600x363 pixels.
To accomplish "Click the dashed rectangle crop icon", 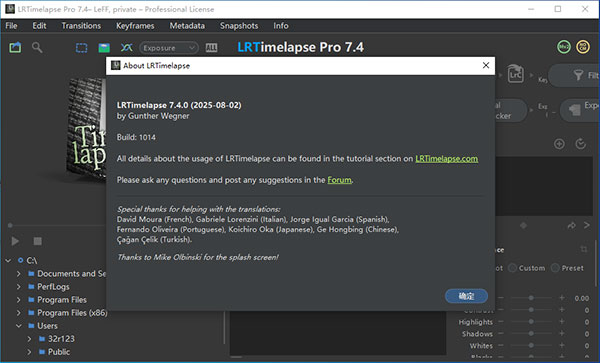I will (82, 48).
